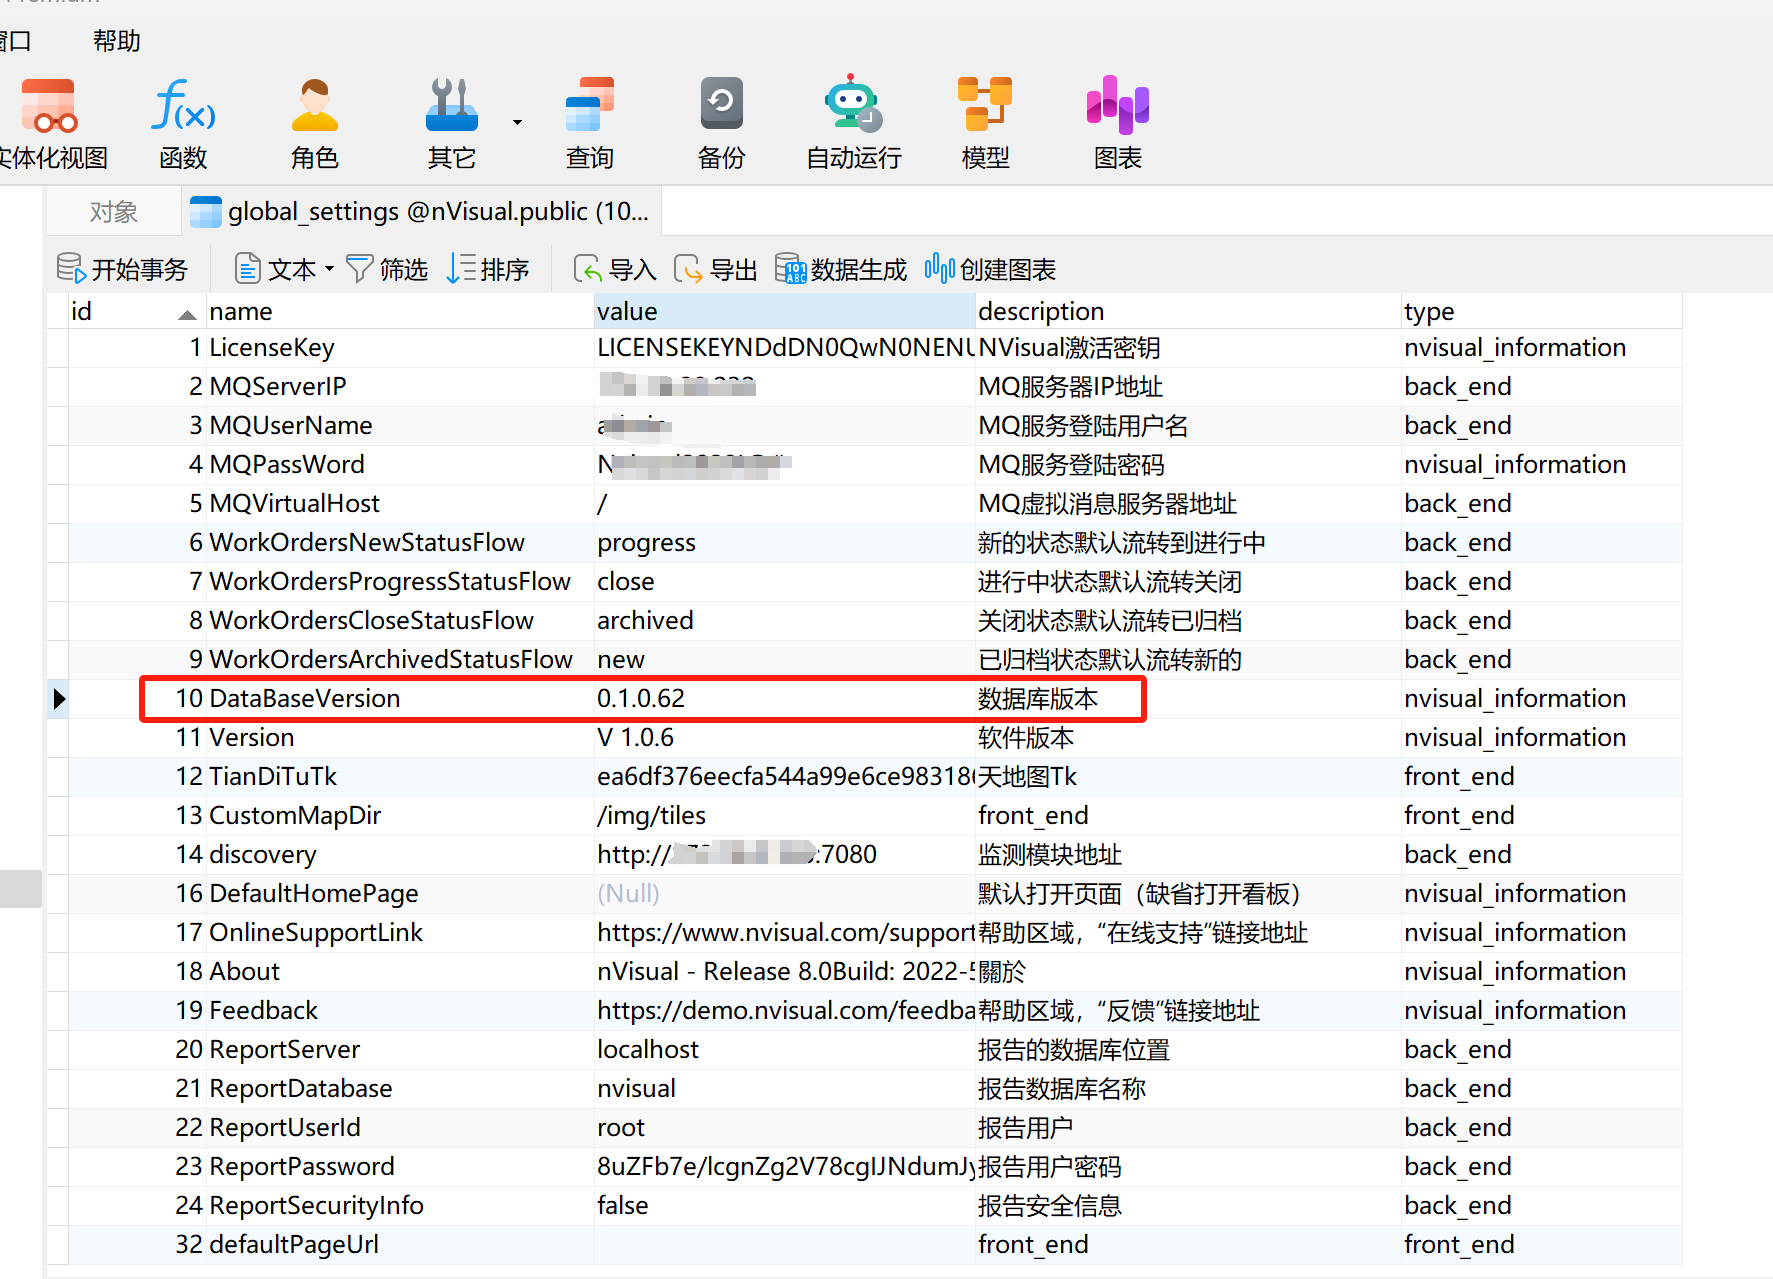Open the Function (函数) tool
The image size is (1773, 1279).
pyautogui.click(x=183, y=123)
